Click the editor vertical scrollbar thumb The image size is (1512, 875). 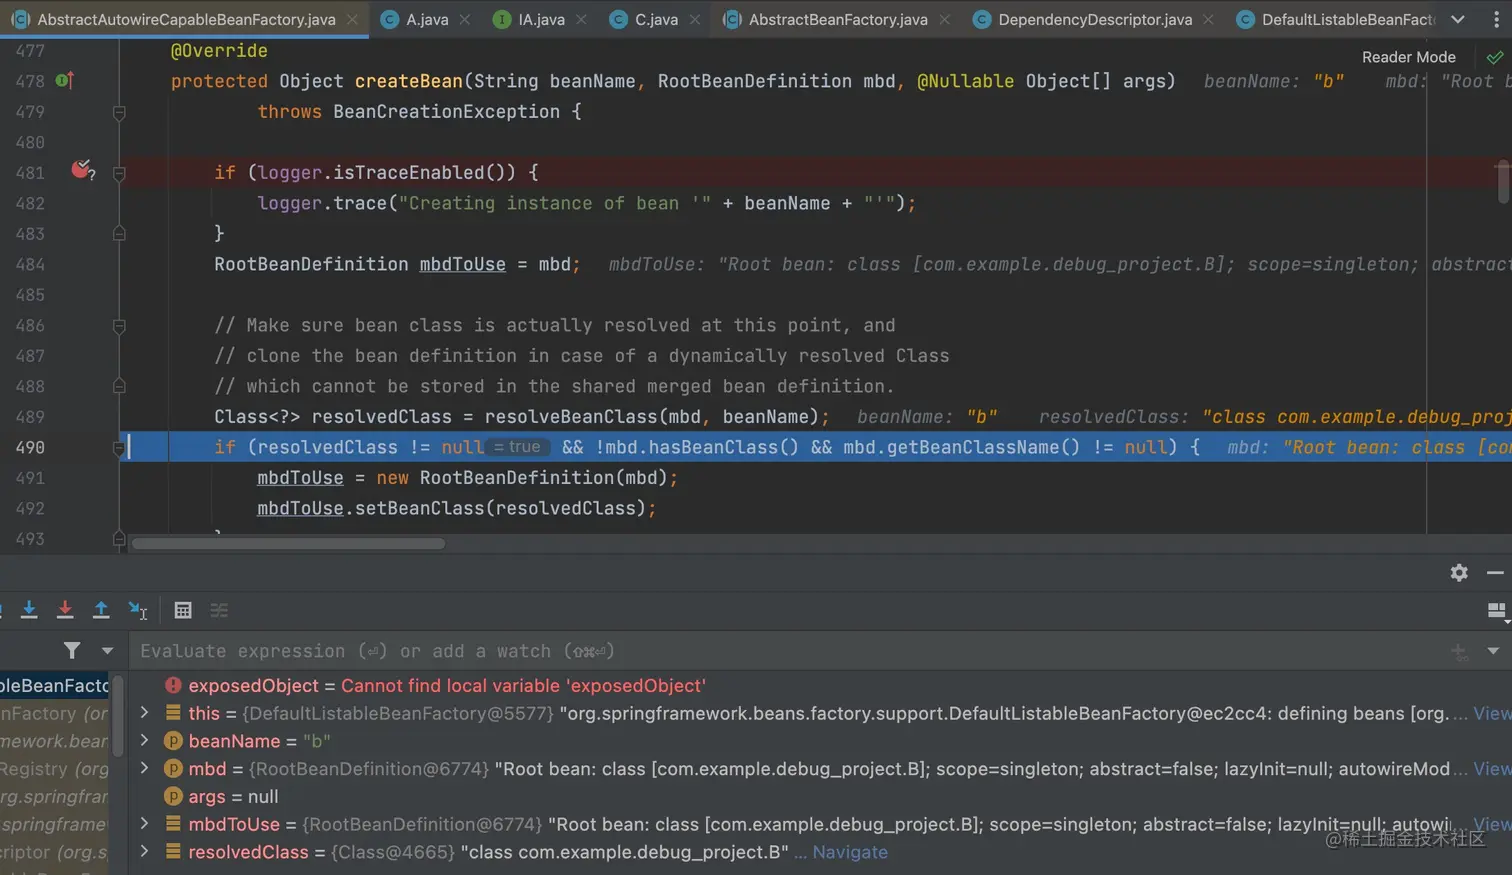tap(1502, 181)
